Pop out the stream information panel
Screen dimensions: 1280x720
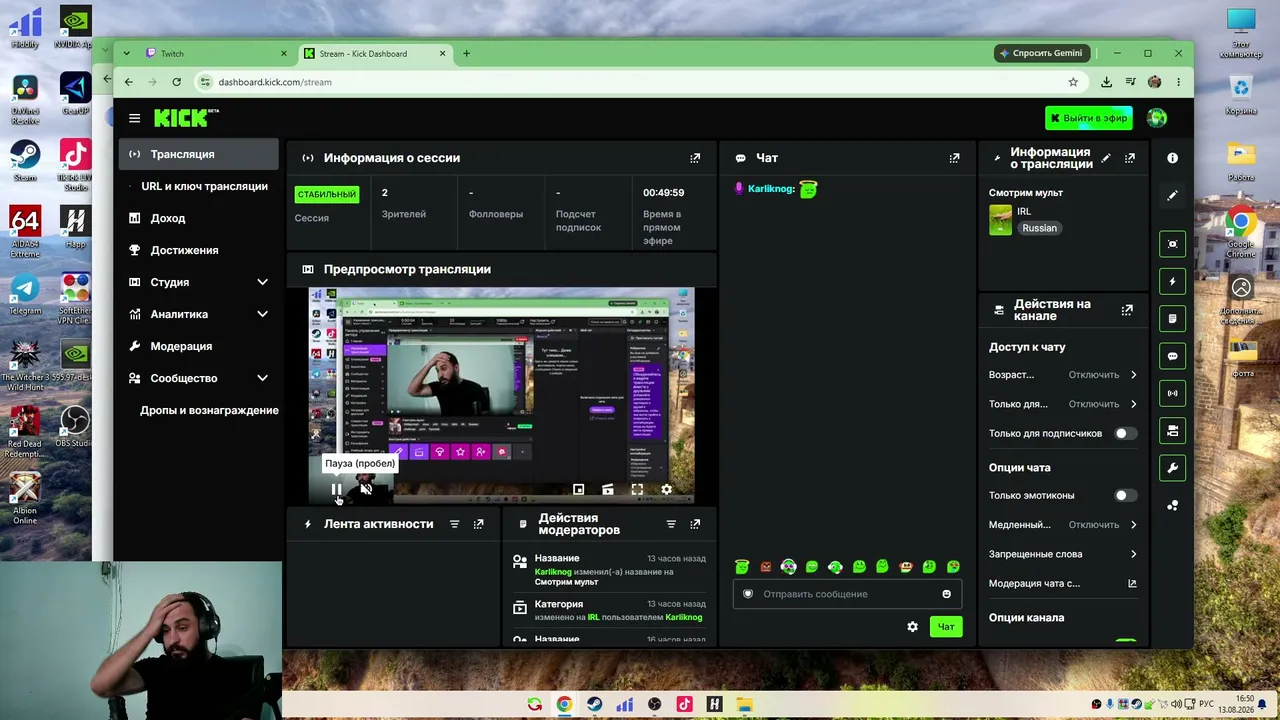(x=1130, y=158)
